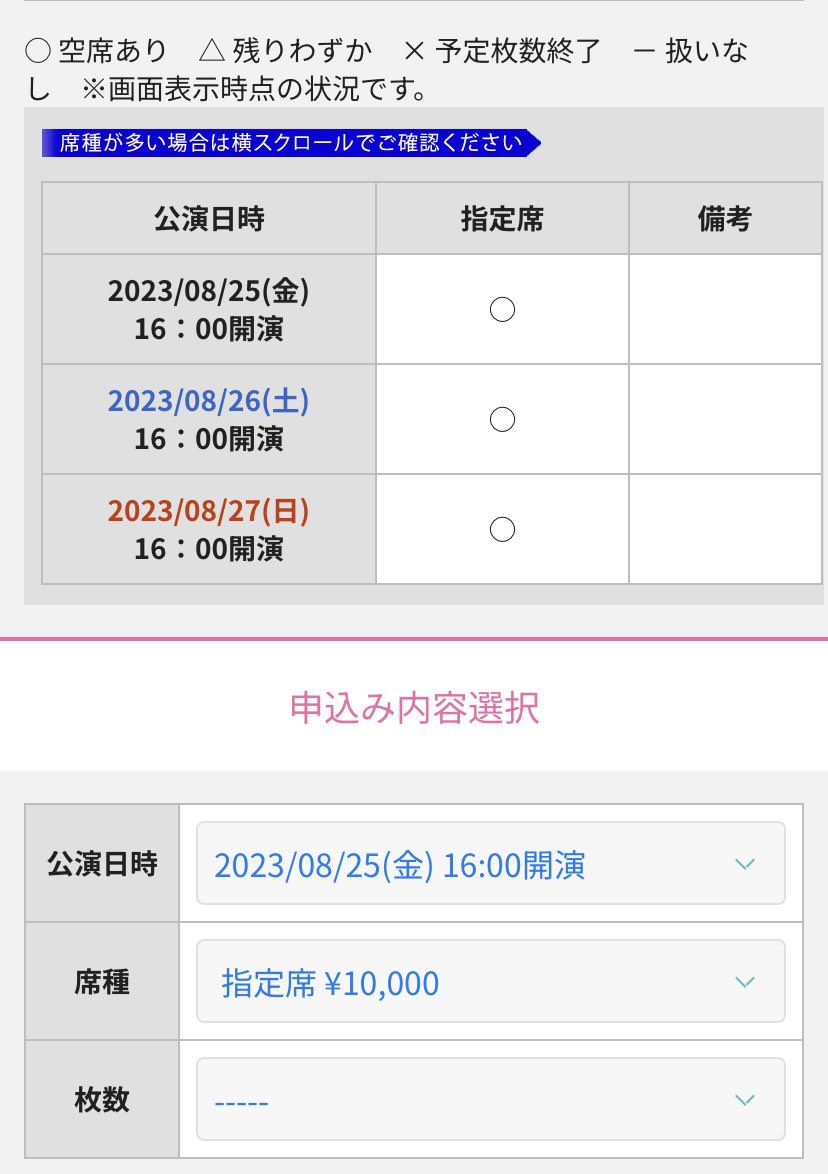The image size is (828, 1174).
Task: Select the 2023/08/26(土) performance date
Action: (x=209, y=419)
